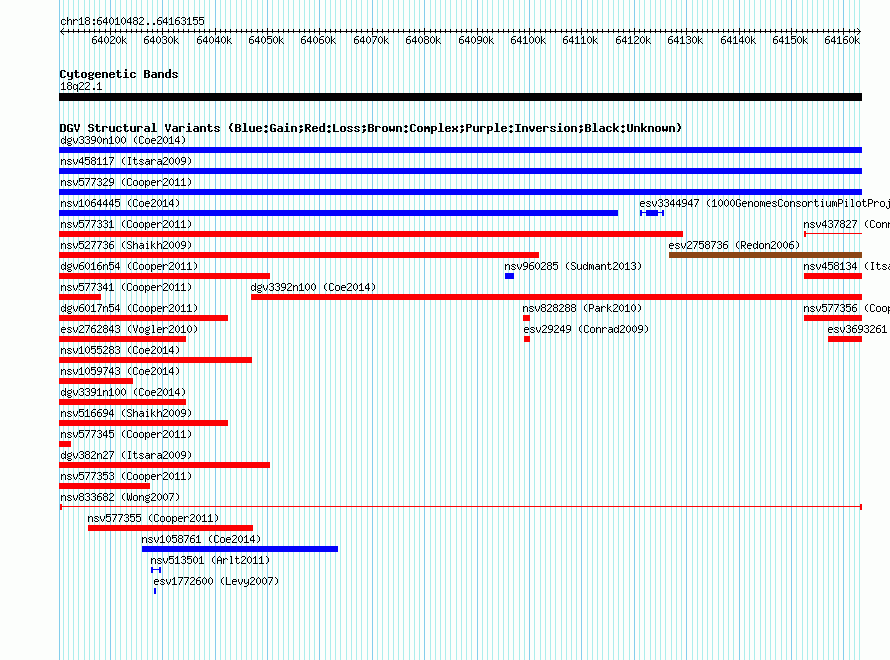Select the nsv458117 (Itsara2009) variant label

(126, 161)
